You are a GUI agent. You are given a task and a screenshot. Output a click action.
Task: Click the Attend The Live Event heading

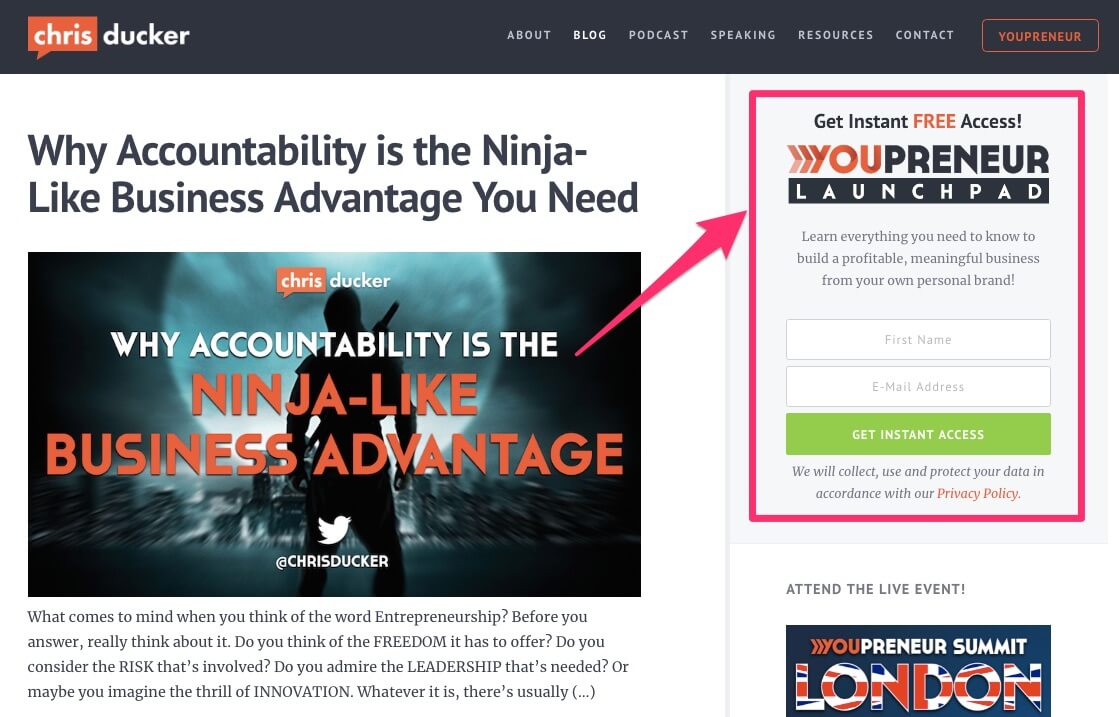click(875, 589)
